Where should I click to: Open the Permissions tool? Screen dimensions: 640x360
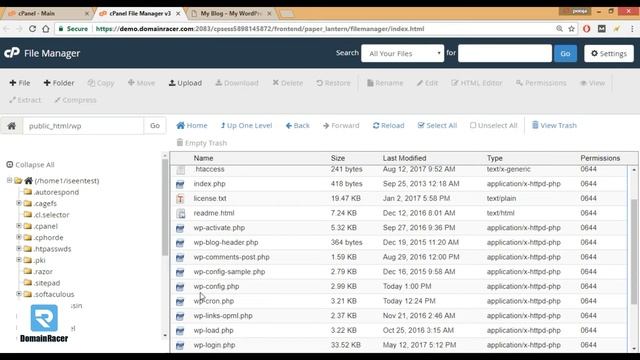coord(541,83)
